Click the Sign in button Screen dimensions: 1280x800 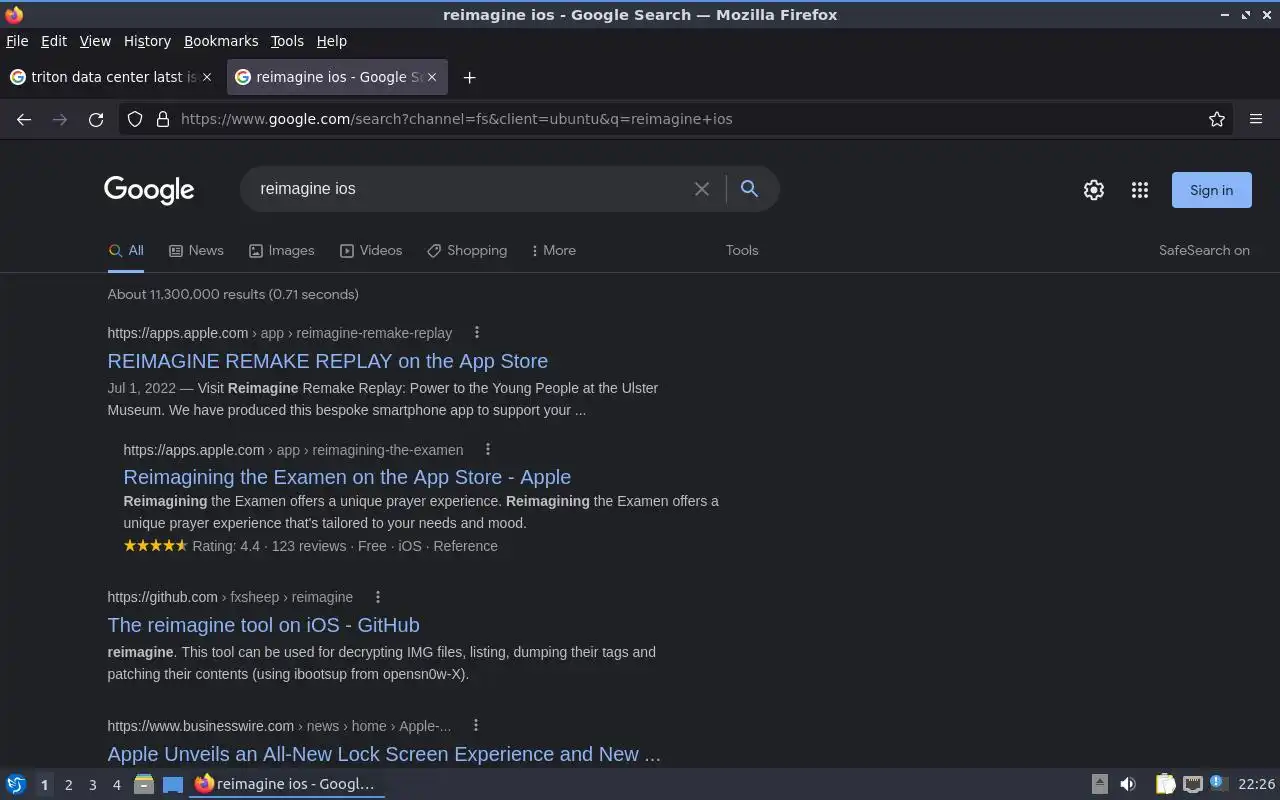pos(1211,190)
